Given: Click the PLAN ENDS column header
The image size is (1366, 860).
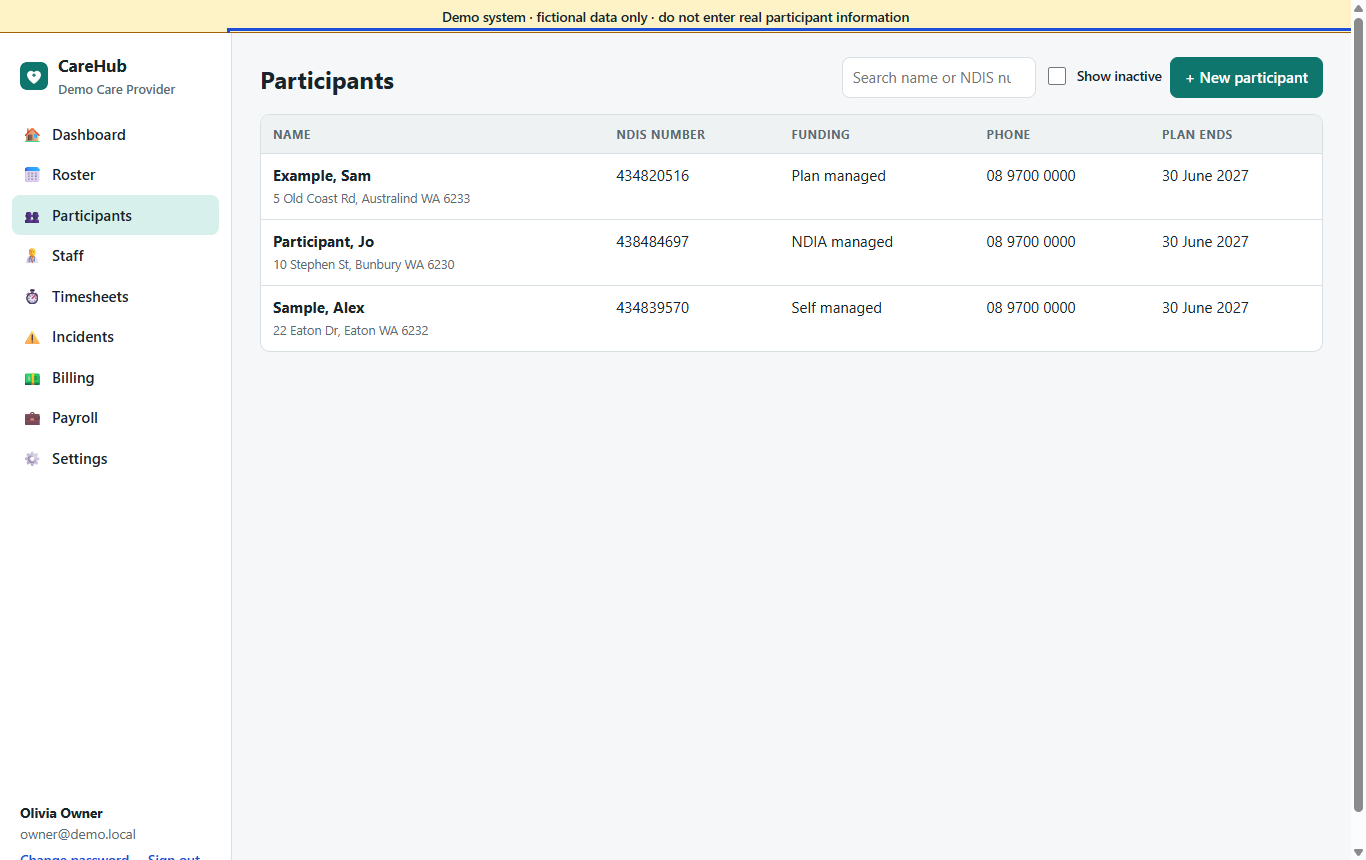Looking at the screenshot, I should point(1197,135).
